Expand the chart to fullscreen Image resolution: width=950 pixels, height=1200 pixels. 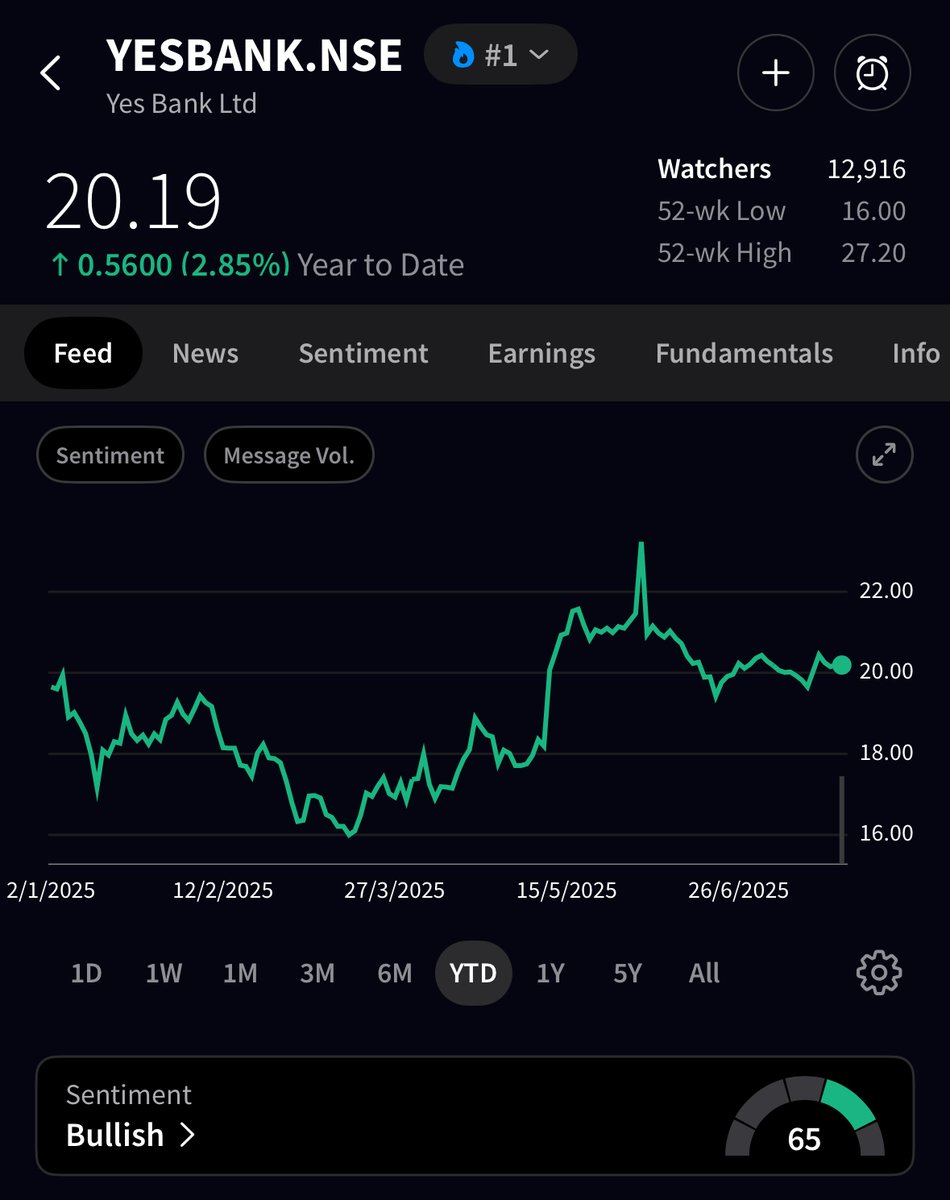pos(884,456)
